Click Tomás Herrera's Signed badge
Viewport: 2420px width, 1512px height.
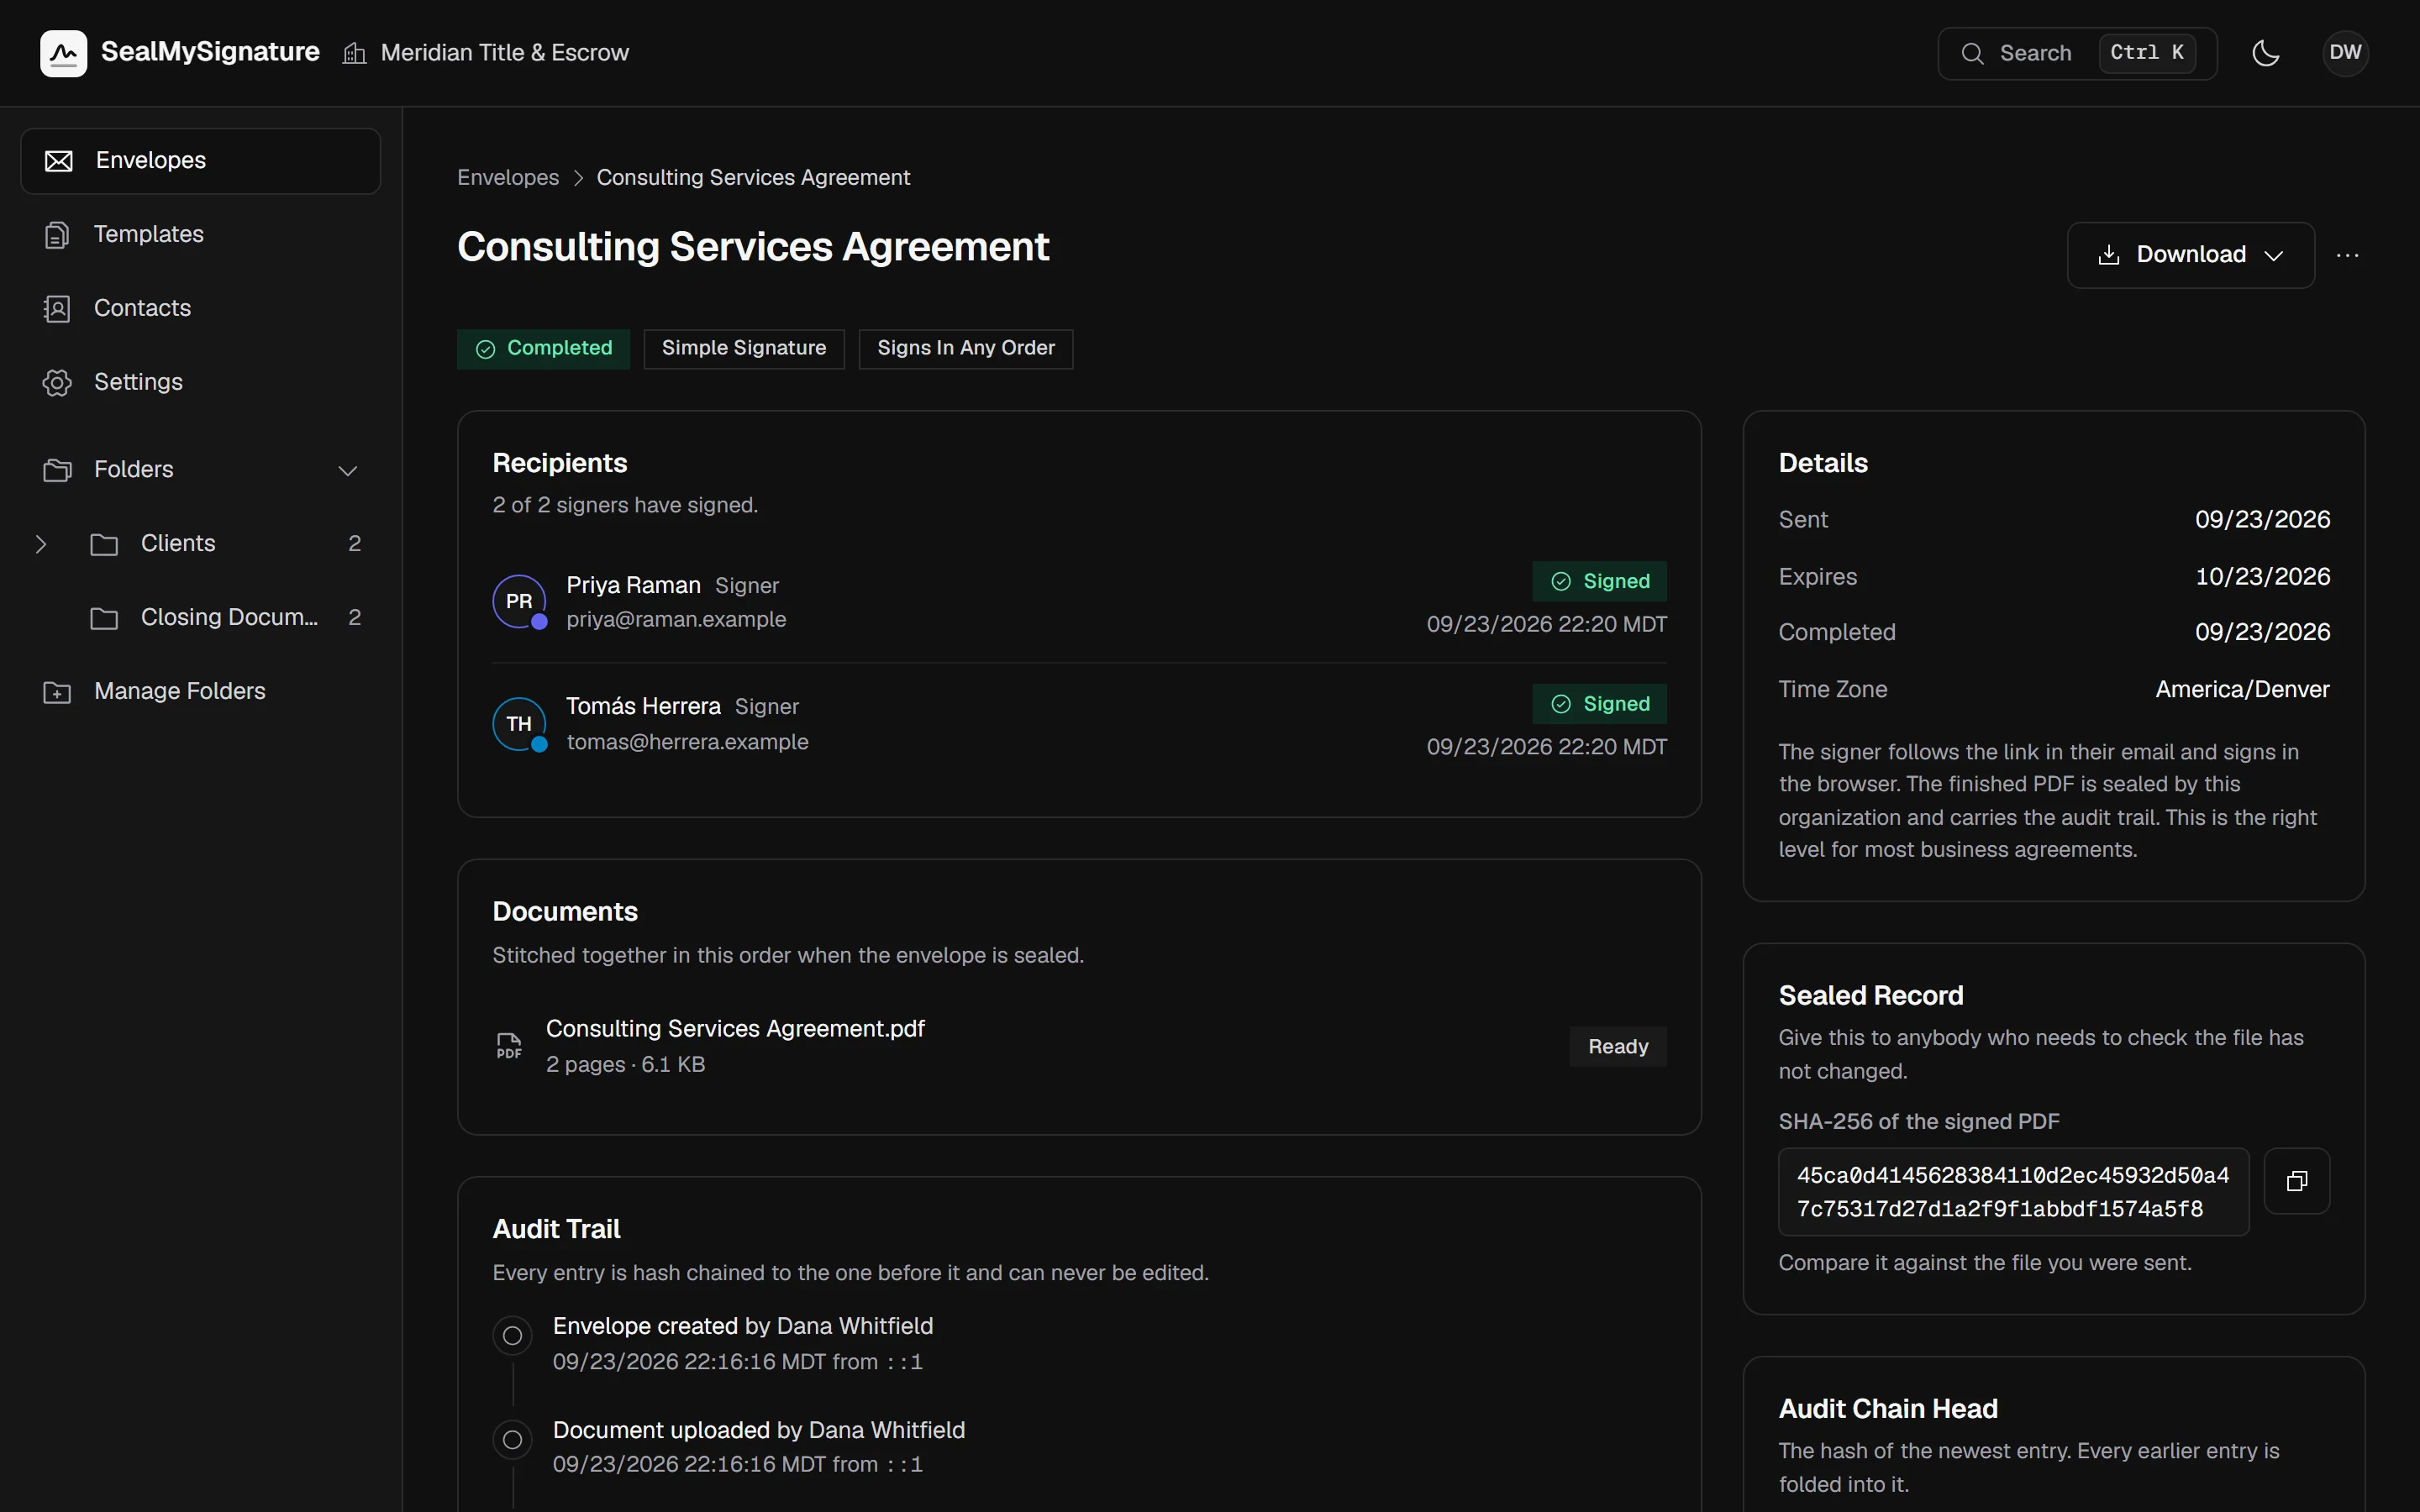click(1599, 704)
